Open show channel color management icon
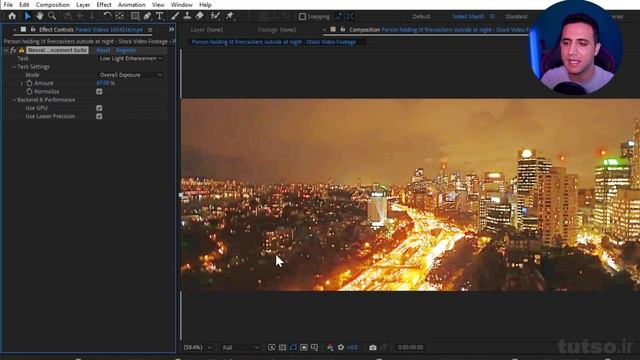Screen dimensions: 640x360 [x=330, y=347]
